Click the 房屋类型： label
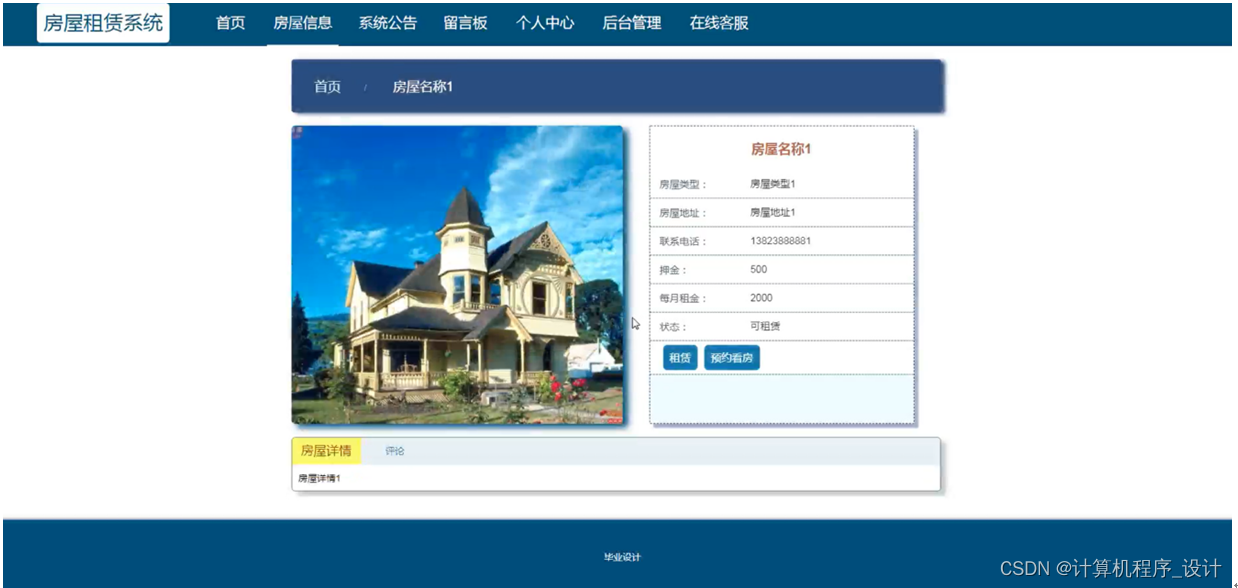Image resolution: width=1238 pixels, height=588 pixels. (683, 185)
